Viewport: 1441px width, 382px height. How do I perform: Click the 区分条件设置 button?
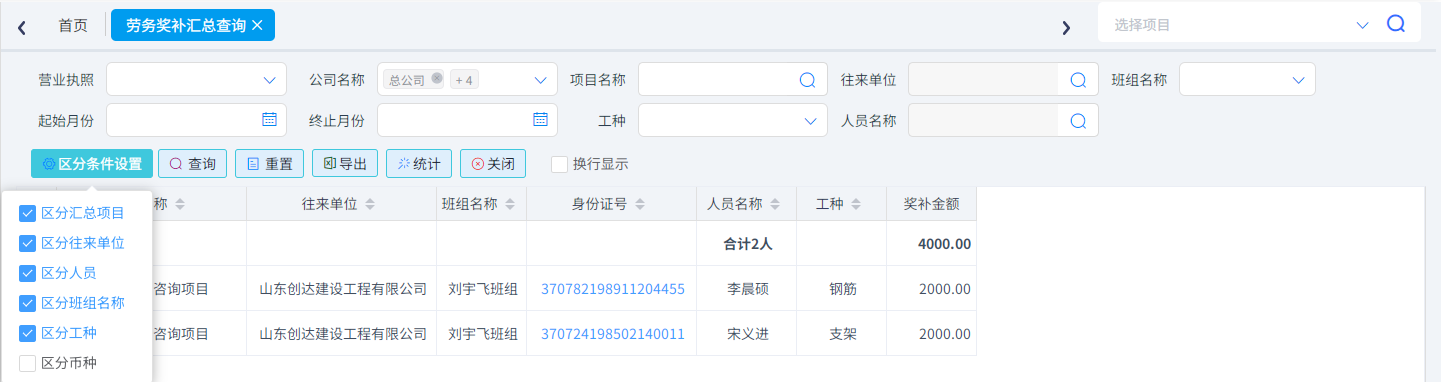click(x=92, y=163)
